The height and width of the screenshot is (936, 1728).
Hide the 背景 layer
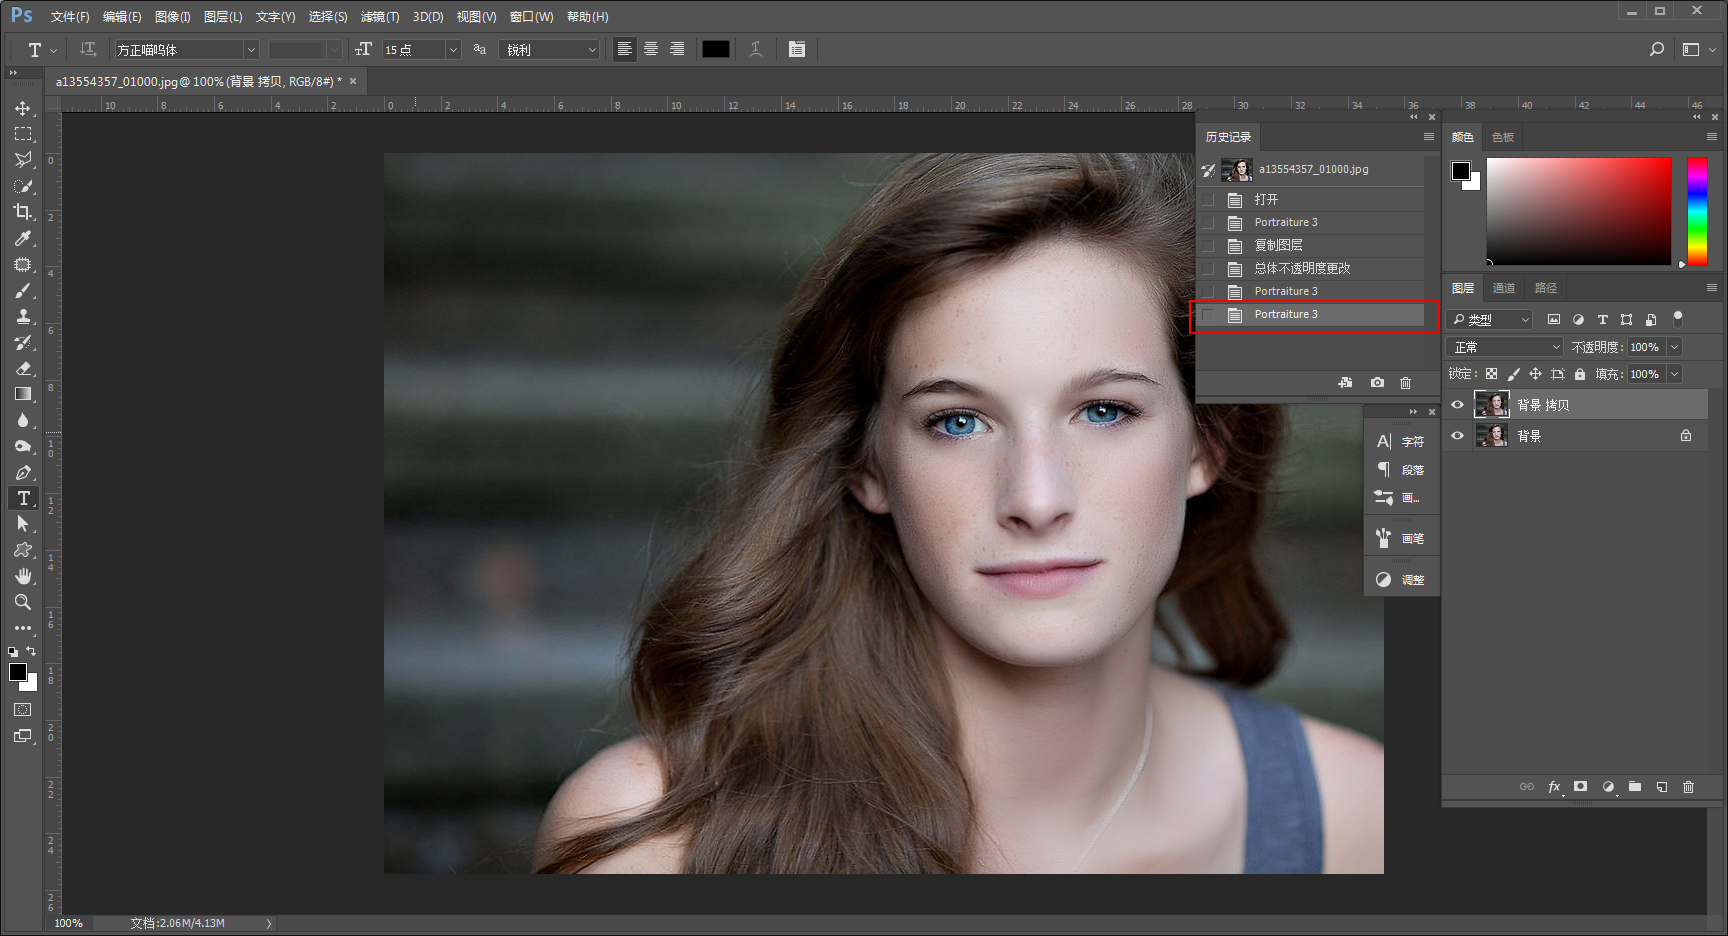(1458, 436)
